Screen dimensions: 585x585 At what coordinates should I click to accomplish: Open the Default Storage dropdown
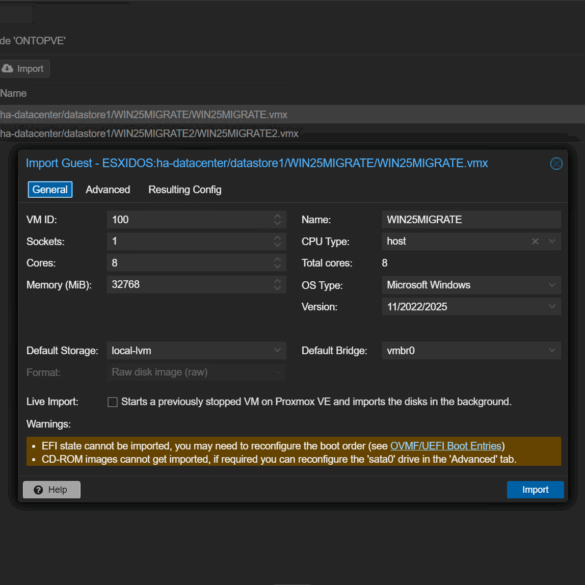click(196, 350)
